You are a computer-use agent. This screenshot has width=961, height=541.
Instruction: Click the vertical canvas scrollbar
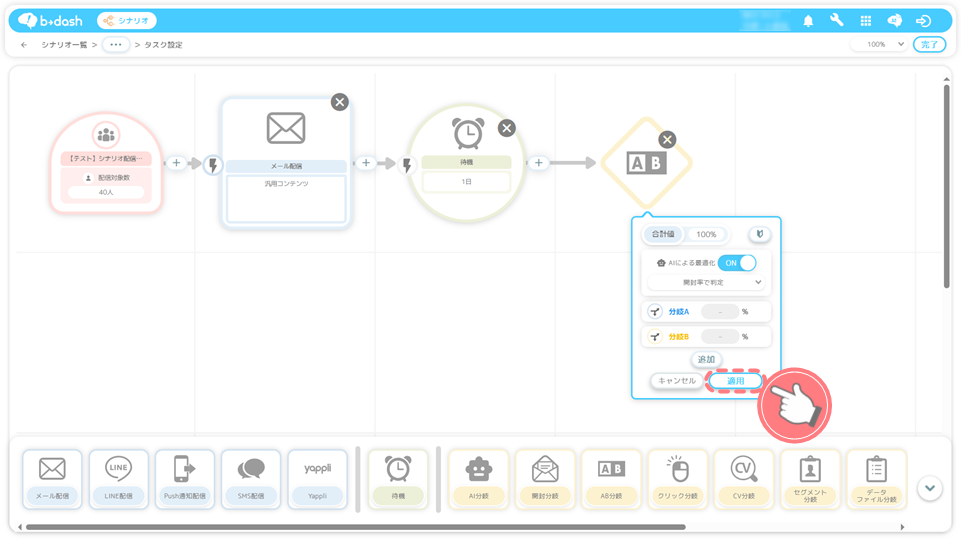946,185
